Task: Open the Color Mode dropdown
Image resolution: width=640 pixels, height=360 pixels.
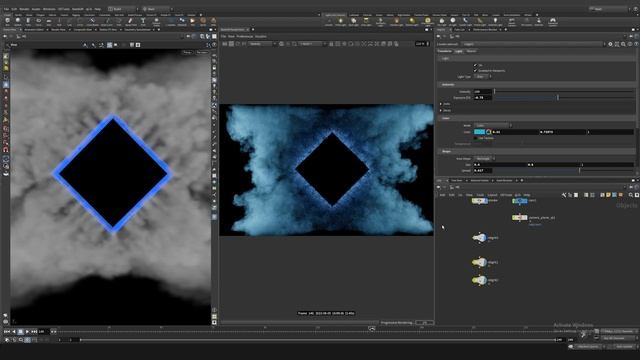Action: (x=493, y=125)
